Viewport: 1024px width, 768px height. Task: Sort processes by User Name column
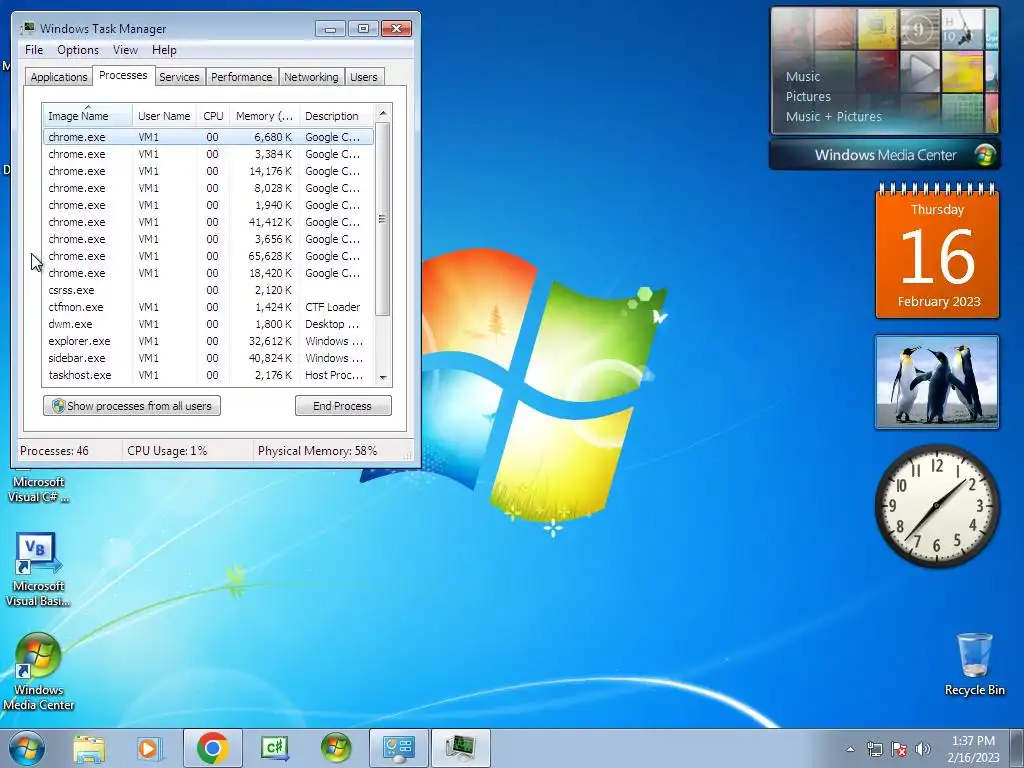(165, 116)
